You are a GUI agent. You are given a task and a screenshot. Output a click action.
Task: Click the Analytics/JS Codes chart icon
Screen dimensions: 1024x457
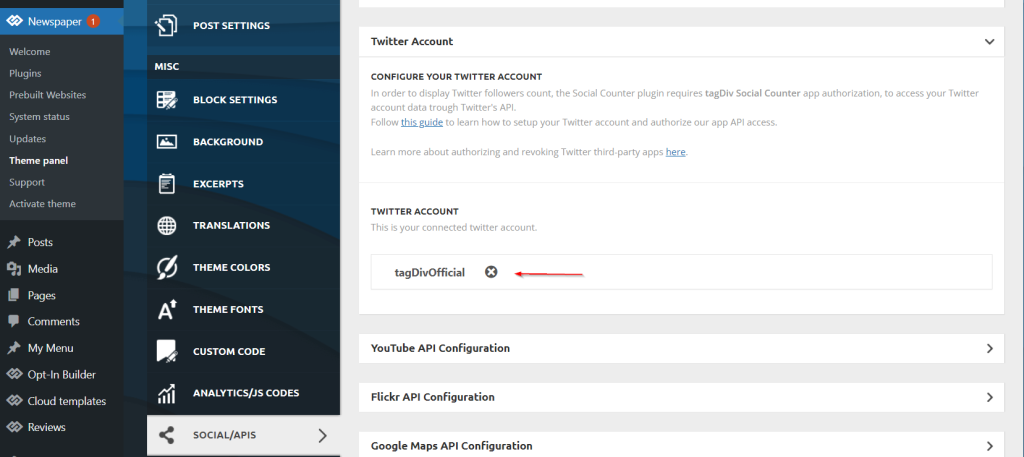click(167, 393)
